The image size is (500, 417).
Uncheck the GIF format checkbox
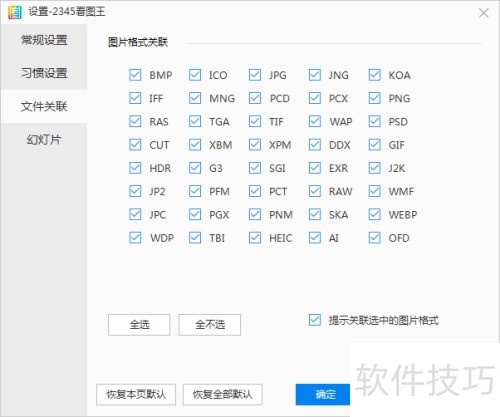pyautogui.click(x=375, y=145)
